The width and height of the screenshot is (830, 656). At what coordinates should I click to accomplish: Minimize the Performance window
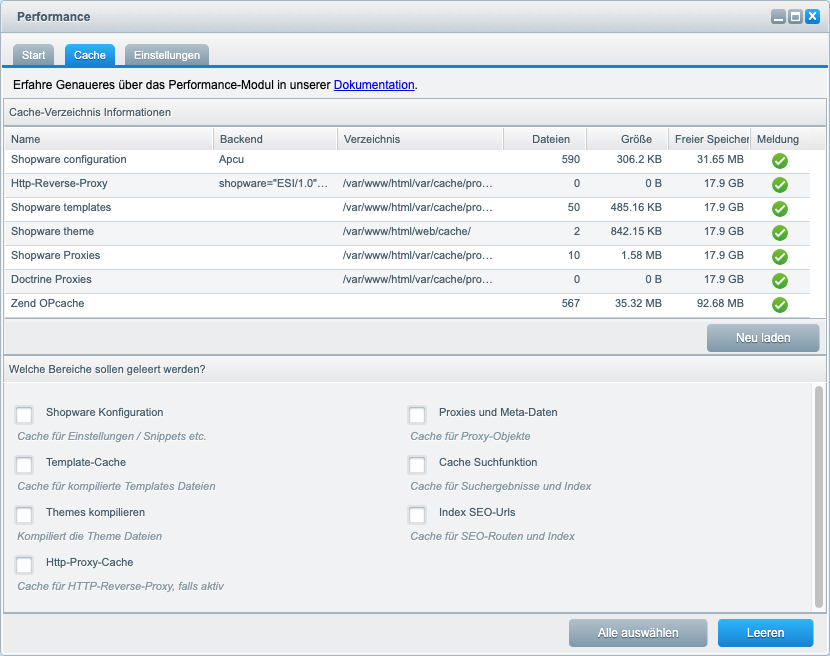(x=778, y=17)
